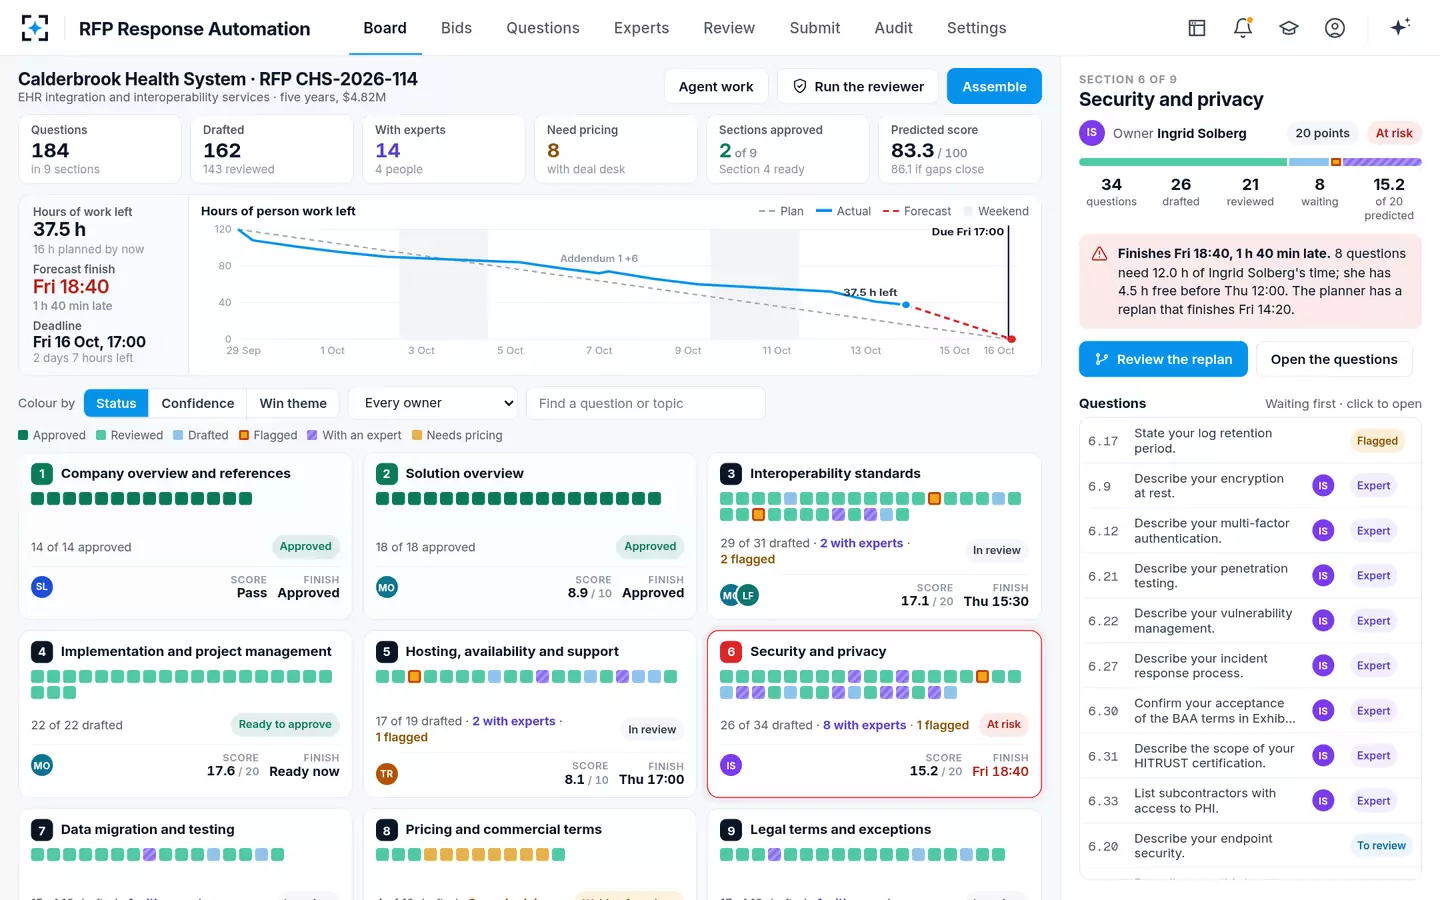Click the SL avatar on Company overview card
This screenshot has width=1440, height=900.
click(42, 587)
